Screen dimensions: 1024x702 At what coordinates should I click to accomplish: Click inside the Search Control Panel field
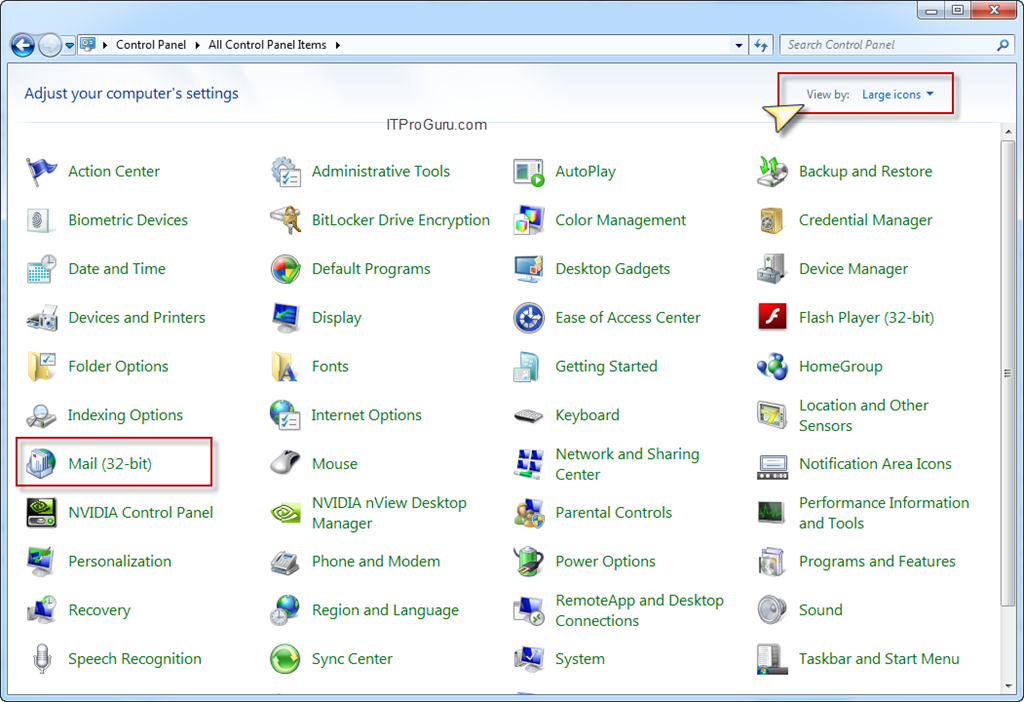point(890,44)
